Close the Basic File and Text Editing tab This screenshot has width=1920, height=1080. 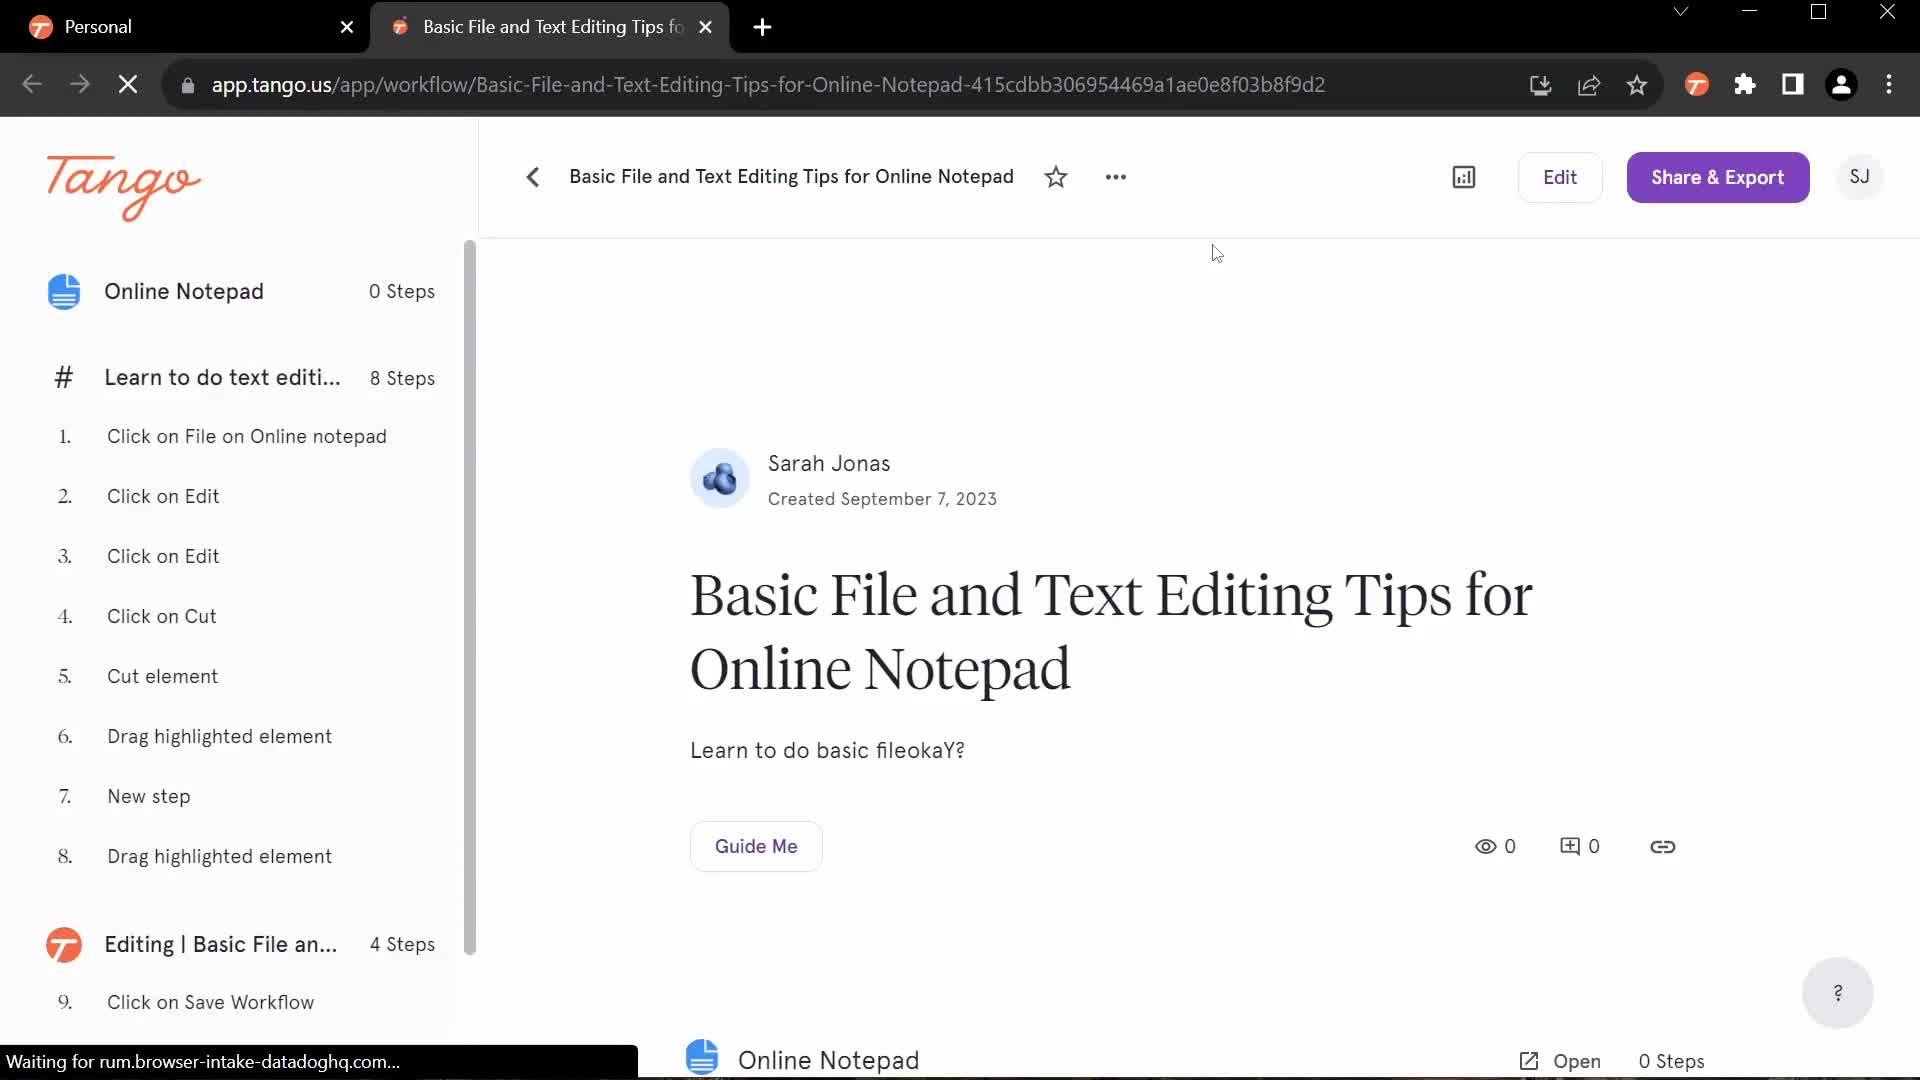[x=706, y=27]
